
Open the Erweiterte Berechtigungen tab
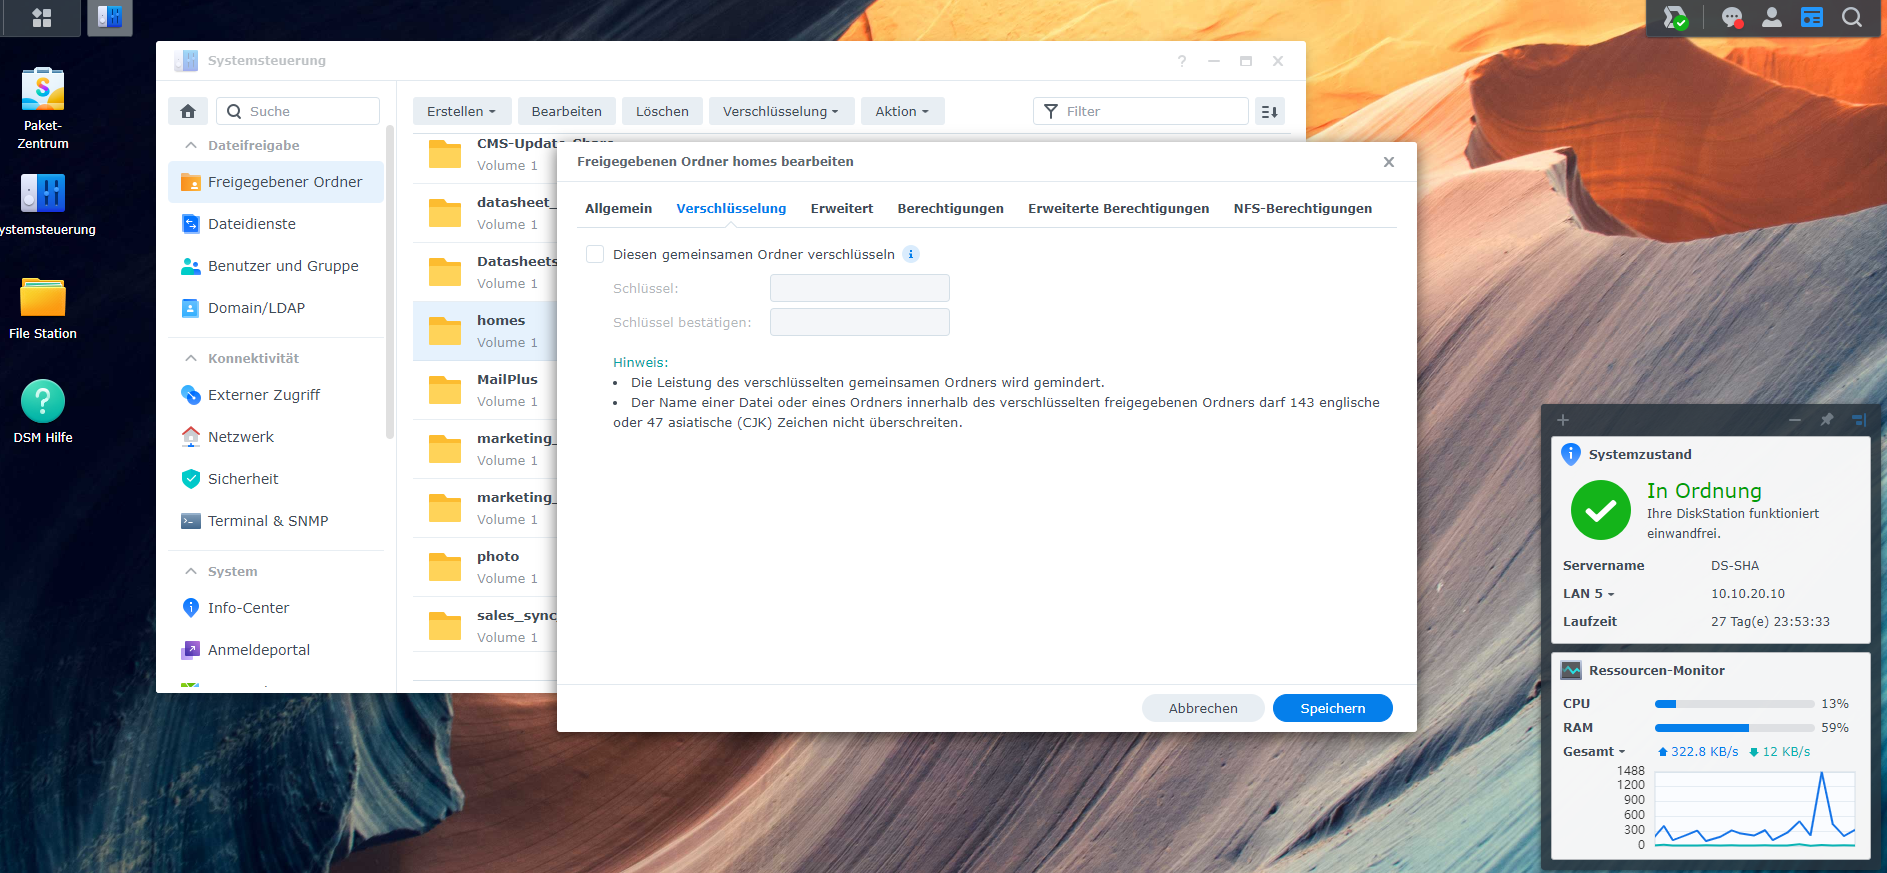click(x=1118, y=208)
